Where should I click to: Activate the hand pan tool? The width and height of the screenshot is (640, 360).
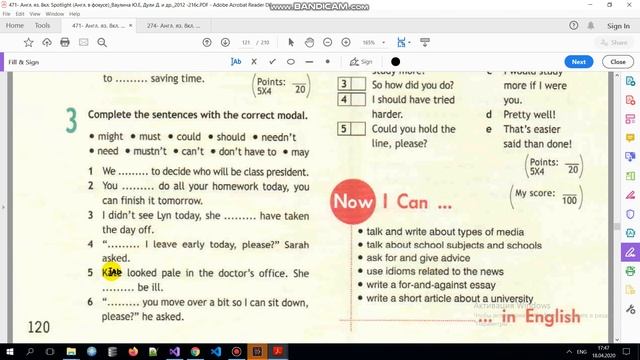click(x=309, y=42)
